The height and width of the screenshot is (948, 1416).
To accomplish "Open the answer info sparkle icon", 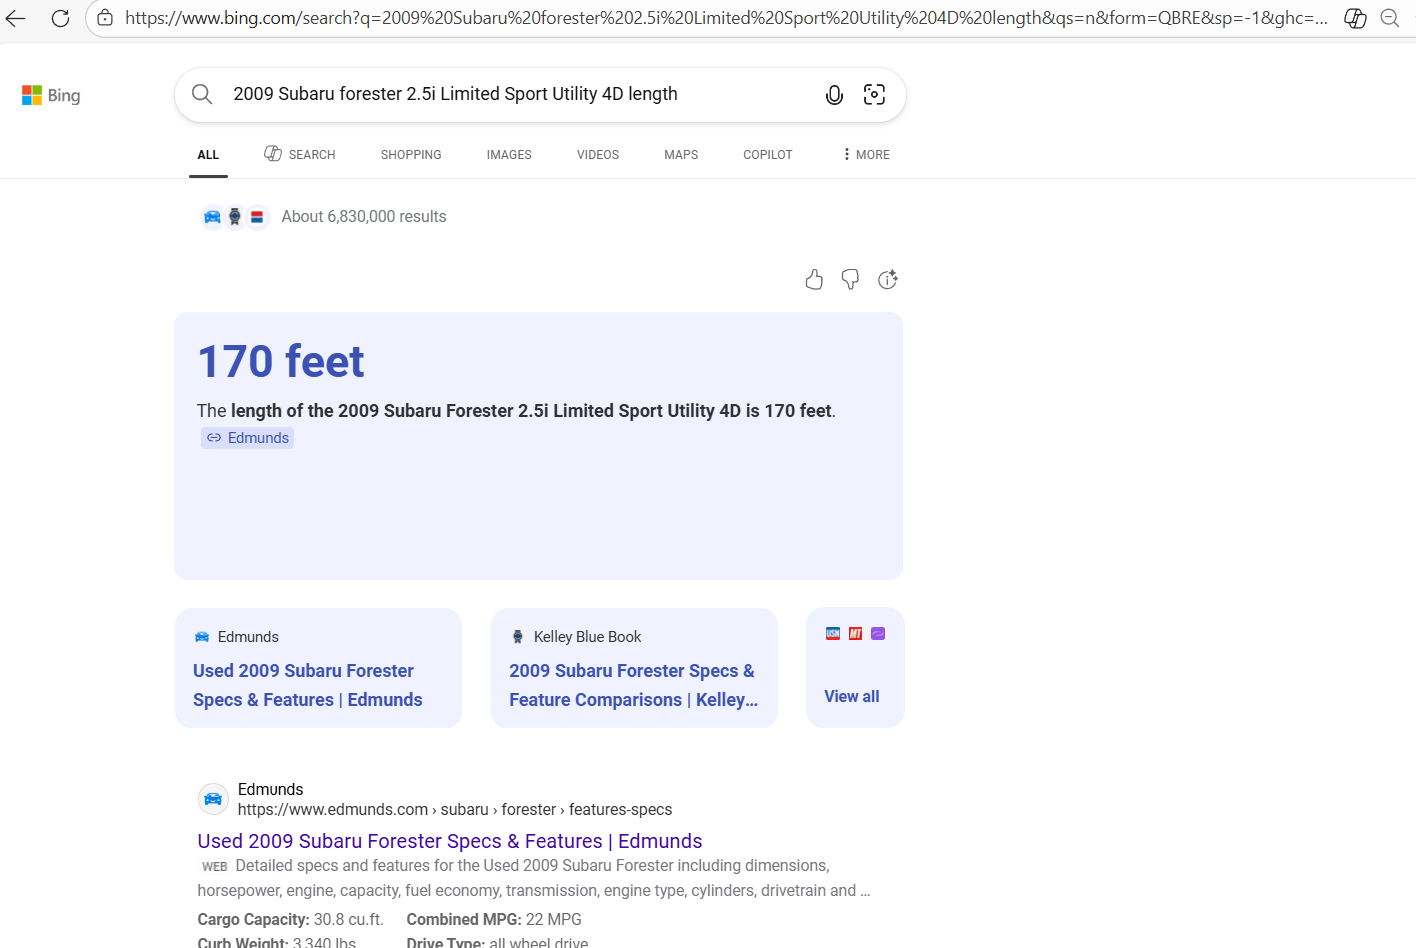I will 887,280.
